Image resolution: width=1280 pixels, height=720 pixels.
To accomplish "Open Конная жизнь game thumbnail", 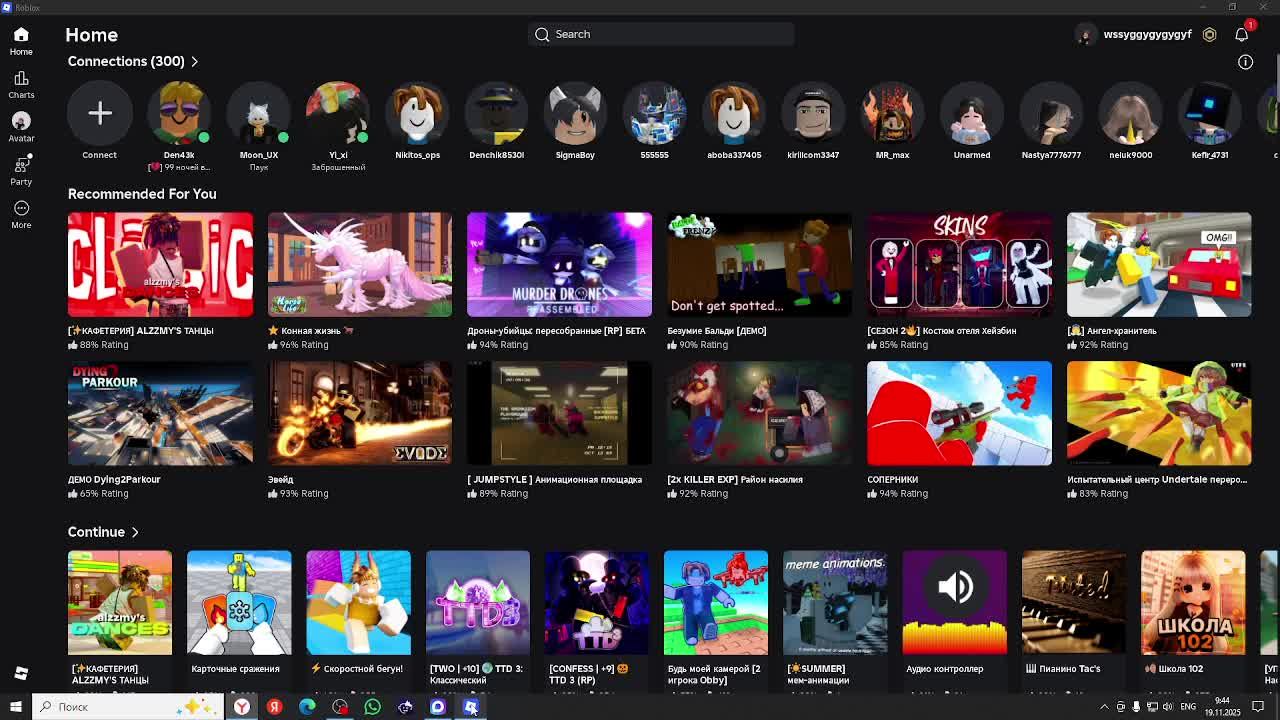I will click(x=360, y=265).
